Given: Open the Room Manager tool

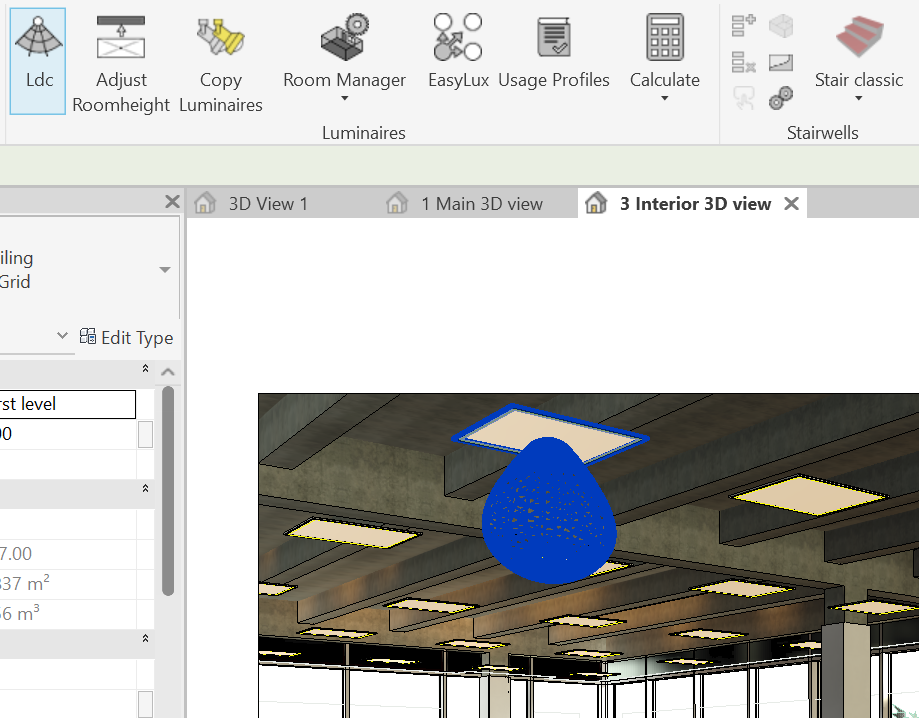Looking at the screenshot, I should point(344,45).
